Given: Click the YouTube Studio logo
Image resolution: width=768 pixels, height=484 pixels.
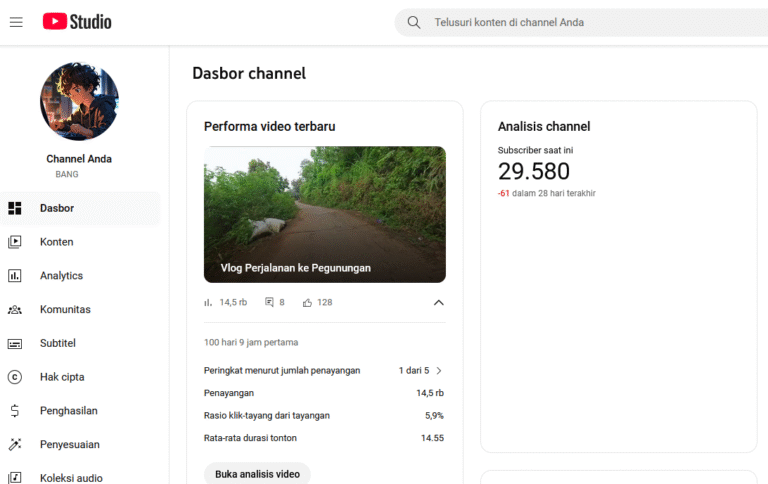Looking at the screenshot, I should (x=77, y=21).
